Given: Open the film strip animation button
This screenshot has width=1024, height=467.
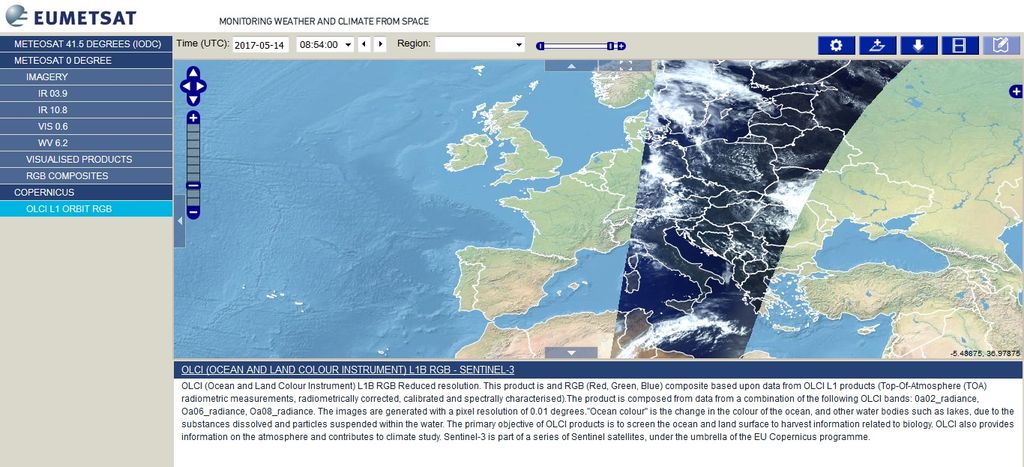Looking at the screenshot, I should click(959, 45).
